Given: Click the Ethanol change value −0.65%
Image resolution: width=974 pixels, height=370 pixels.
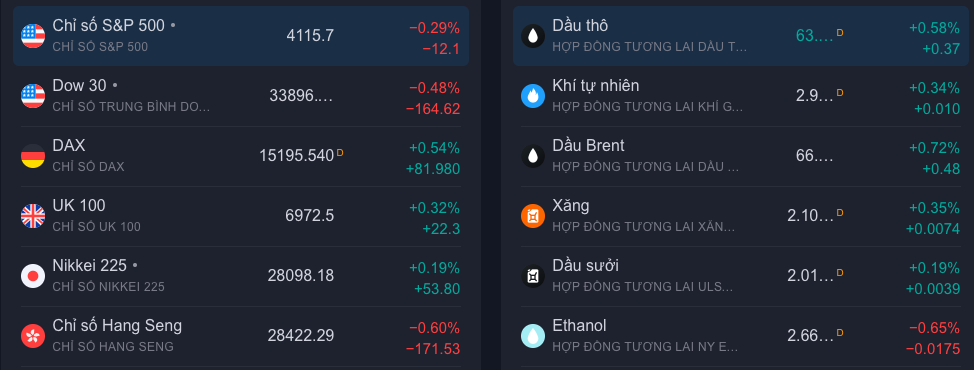Looking at the screenshot, I should pos(934,328).
